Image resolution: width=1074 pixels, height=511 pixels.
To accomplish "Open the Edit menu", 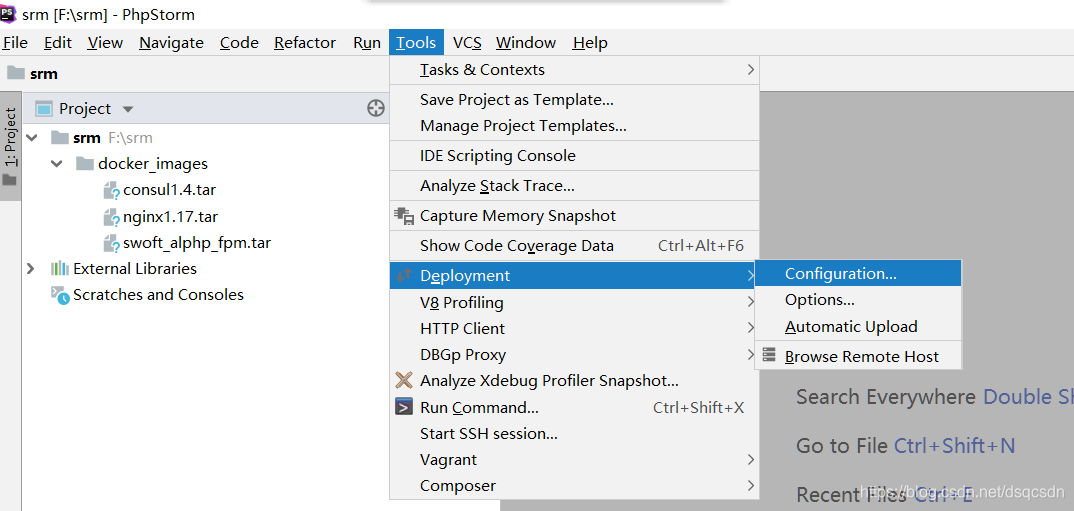I will point(58,42).
